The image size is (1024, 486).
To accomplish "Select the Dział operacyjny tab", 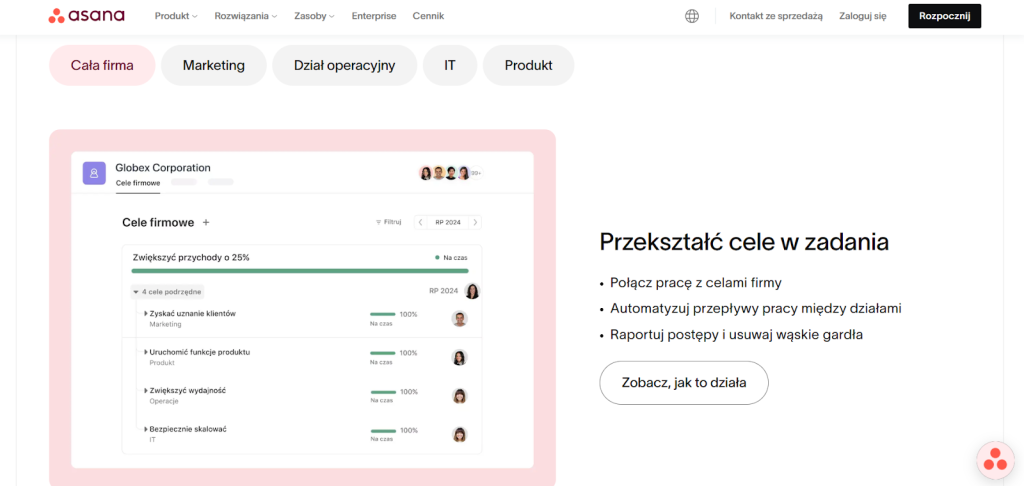I will (x=344, y=65).
